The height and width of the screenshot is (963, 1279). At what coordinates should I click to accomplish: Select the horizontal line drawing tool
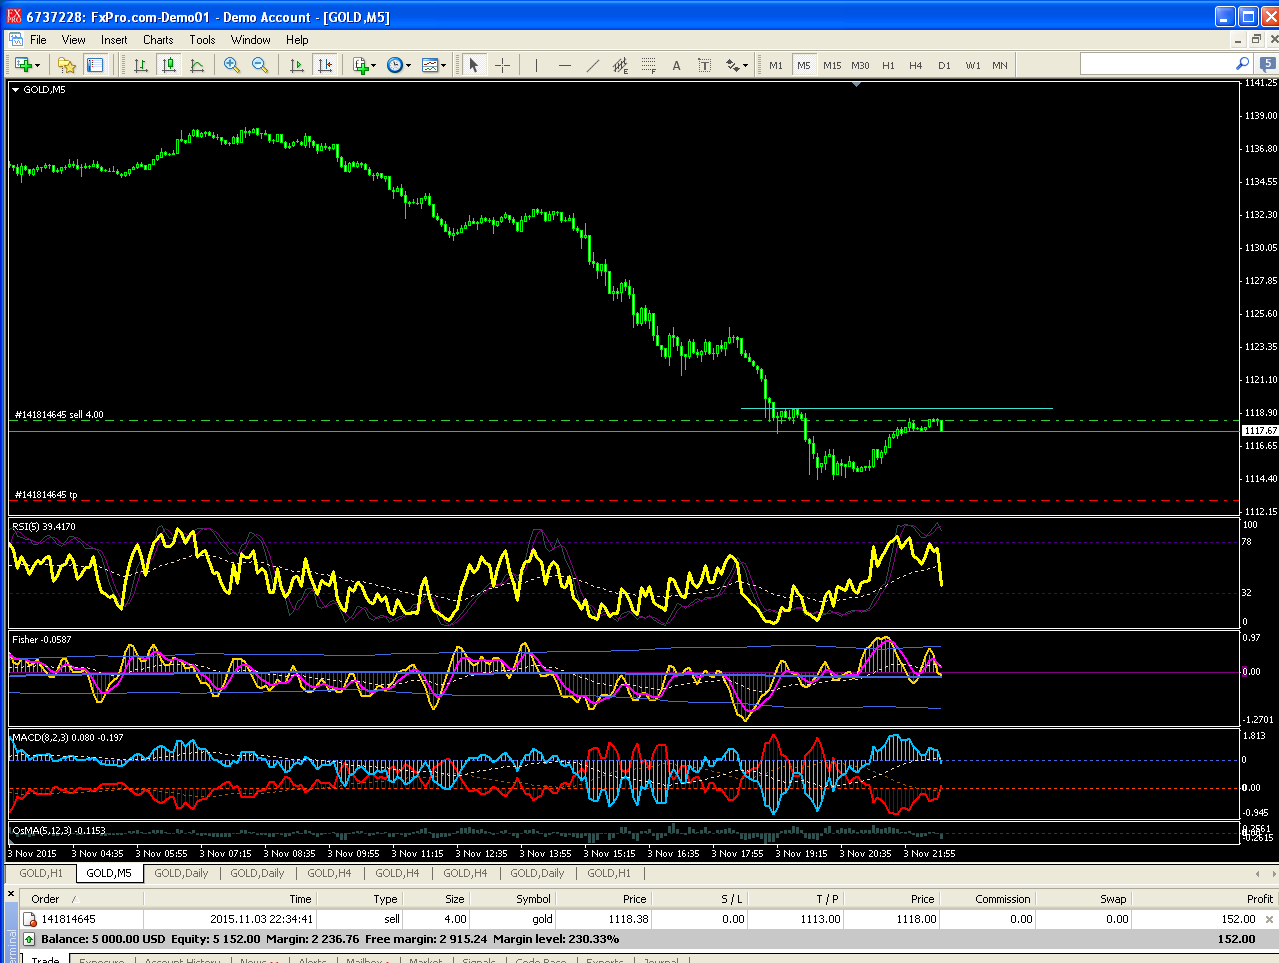click(x=565, y=65)
